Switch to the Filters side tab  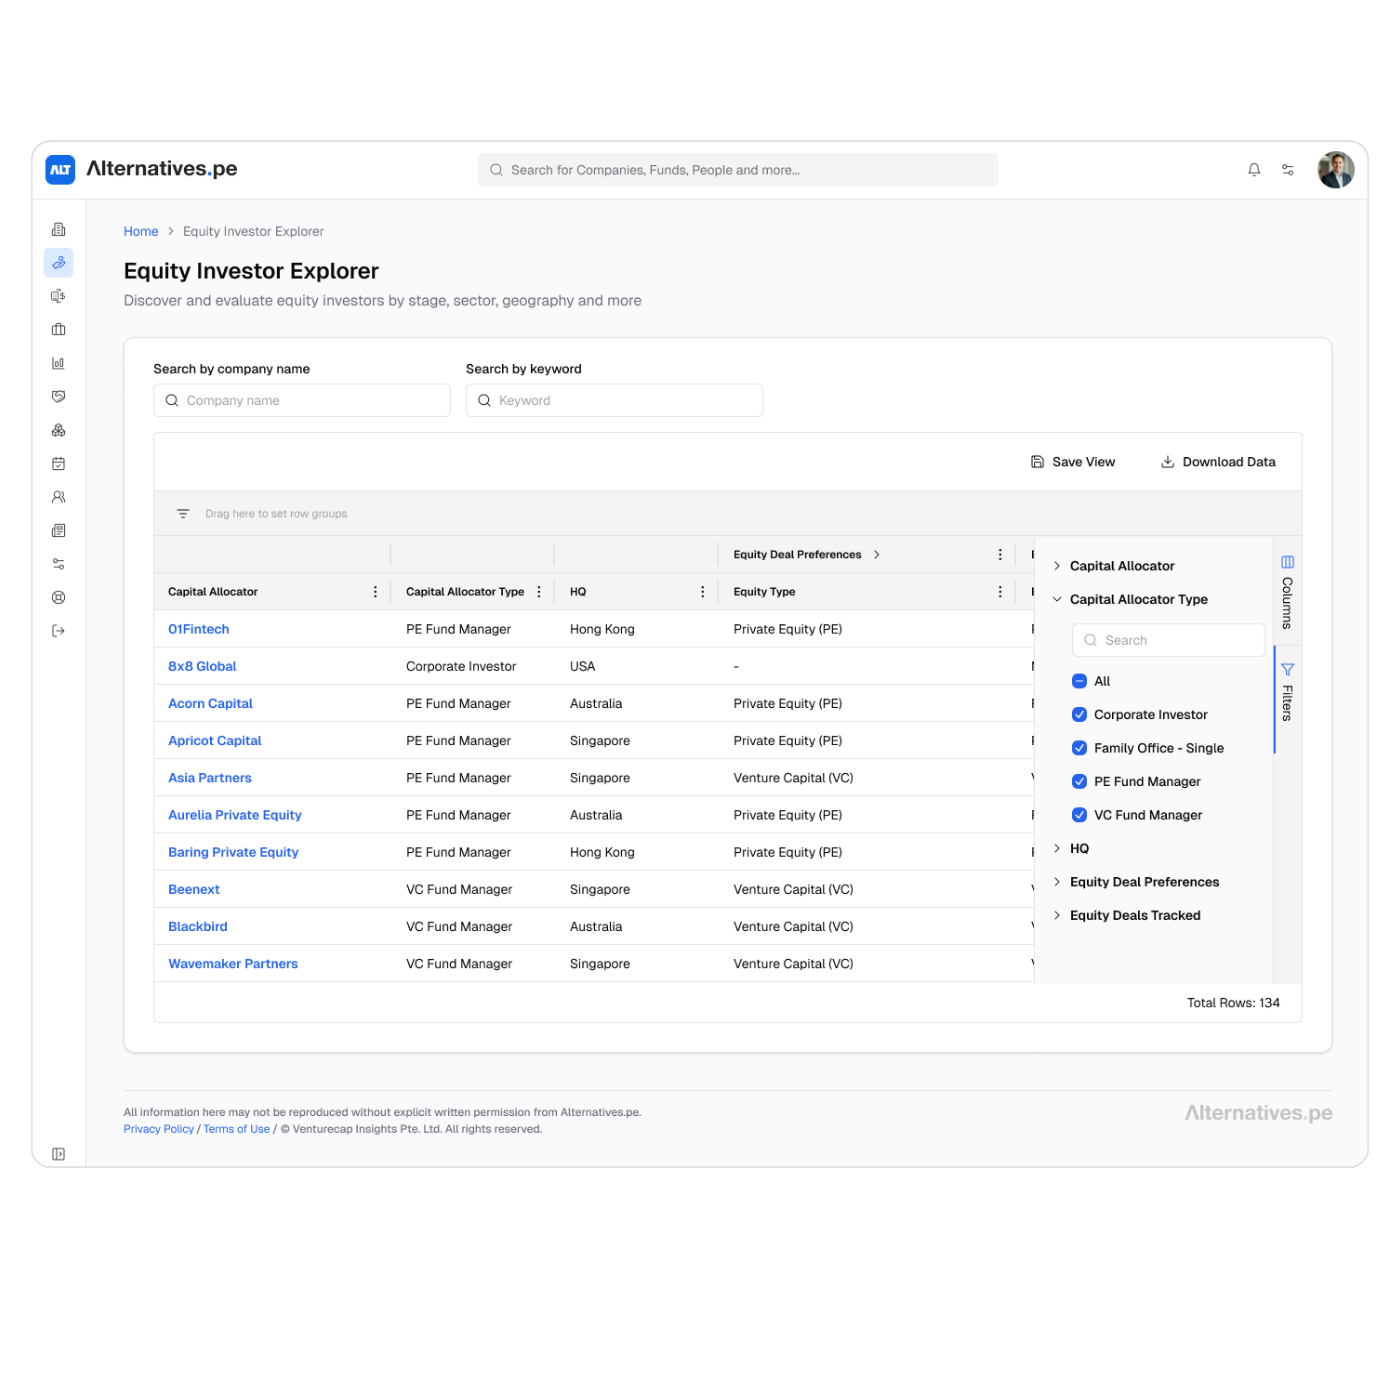1288,691
